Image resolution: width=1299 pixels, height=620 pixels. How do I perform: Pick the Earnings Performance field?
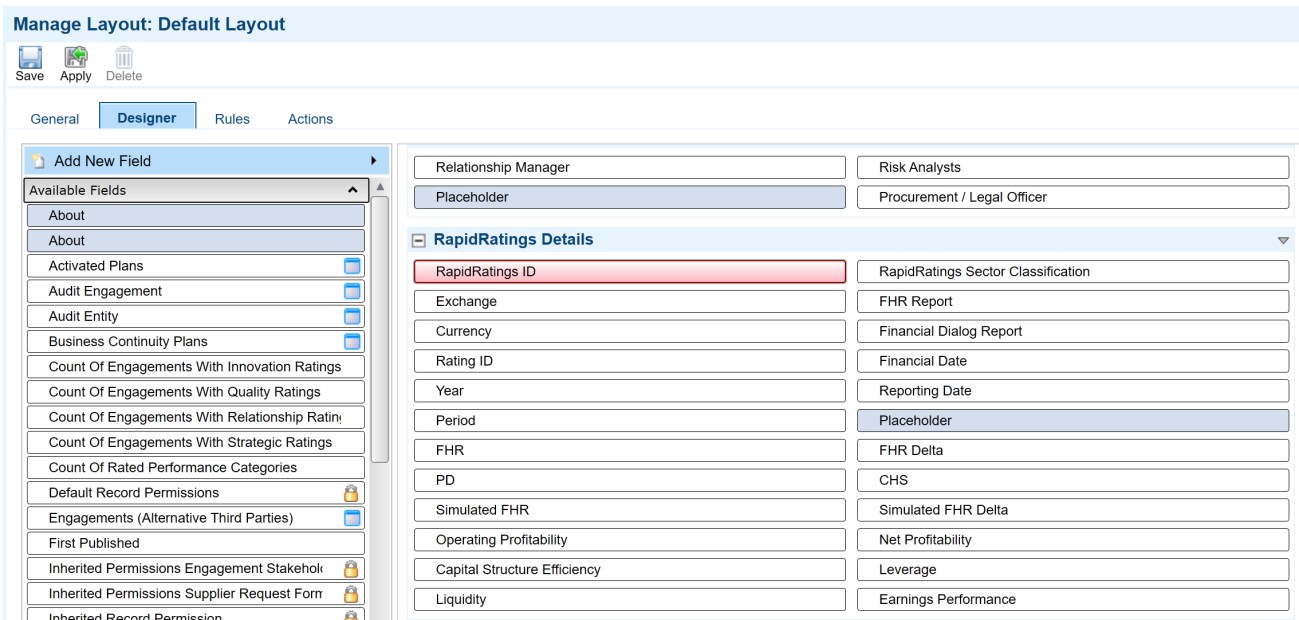pos(1073,600)
